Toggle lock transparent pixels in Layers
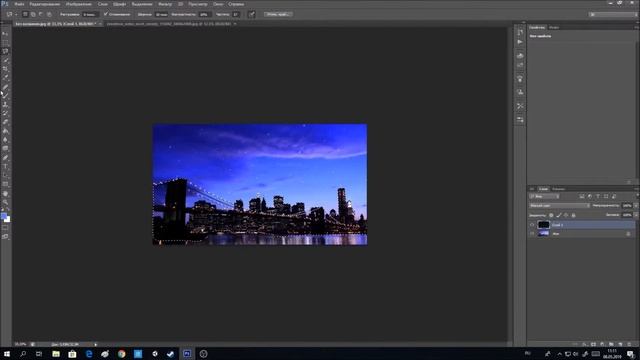The height and width of the screenshot is (360, 640). coord(551,215)
